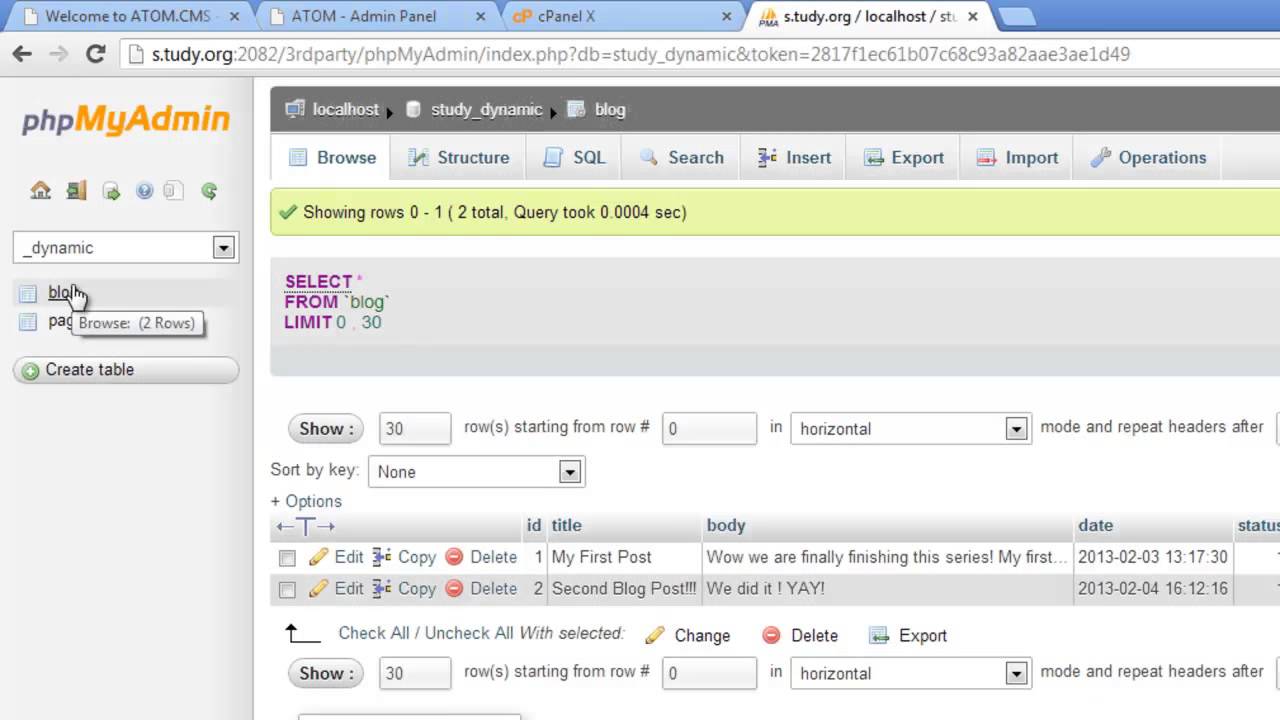1280x720 pixels.
Task: Reload the browser page
Action: coord(96,54)
